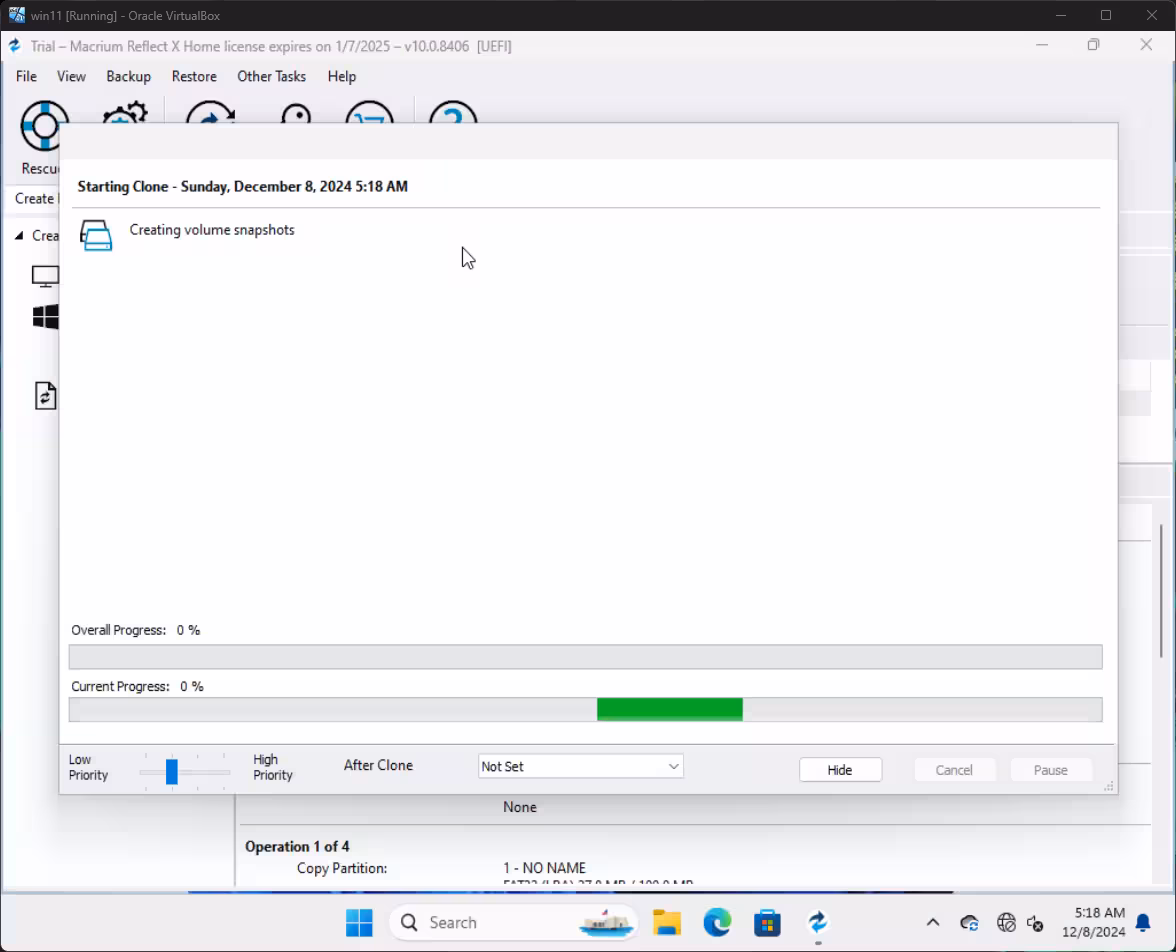Screen dimensions: 1176x952
Task: Click the dialog resize grip corner
Action: click(1108, 786)
